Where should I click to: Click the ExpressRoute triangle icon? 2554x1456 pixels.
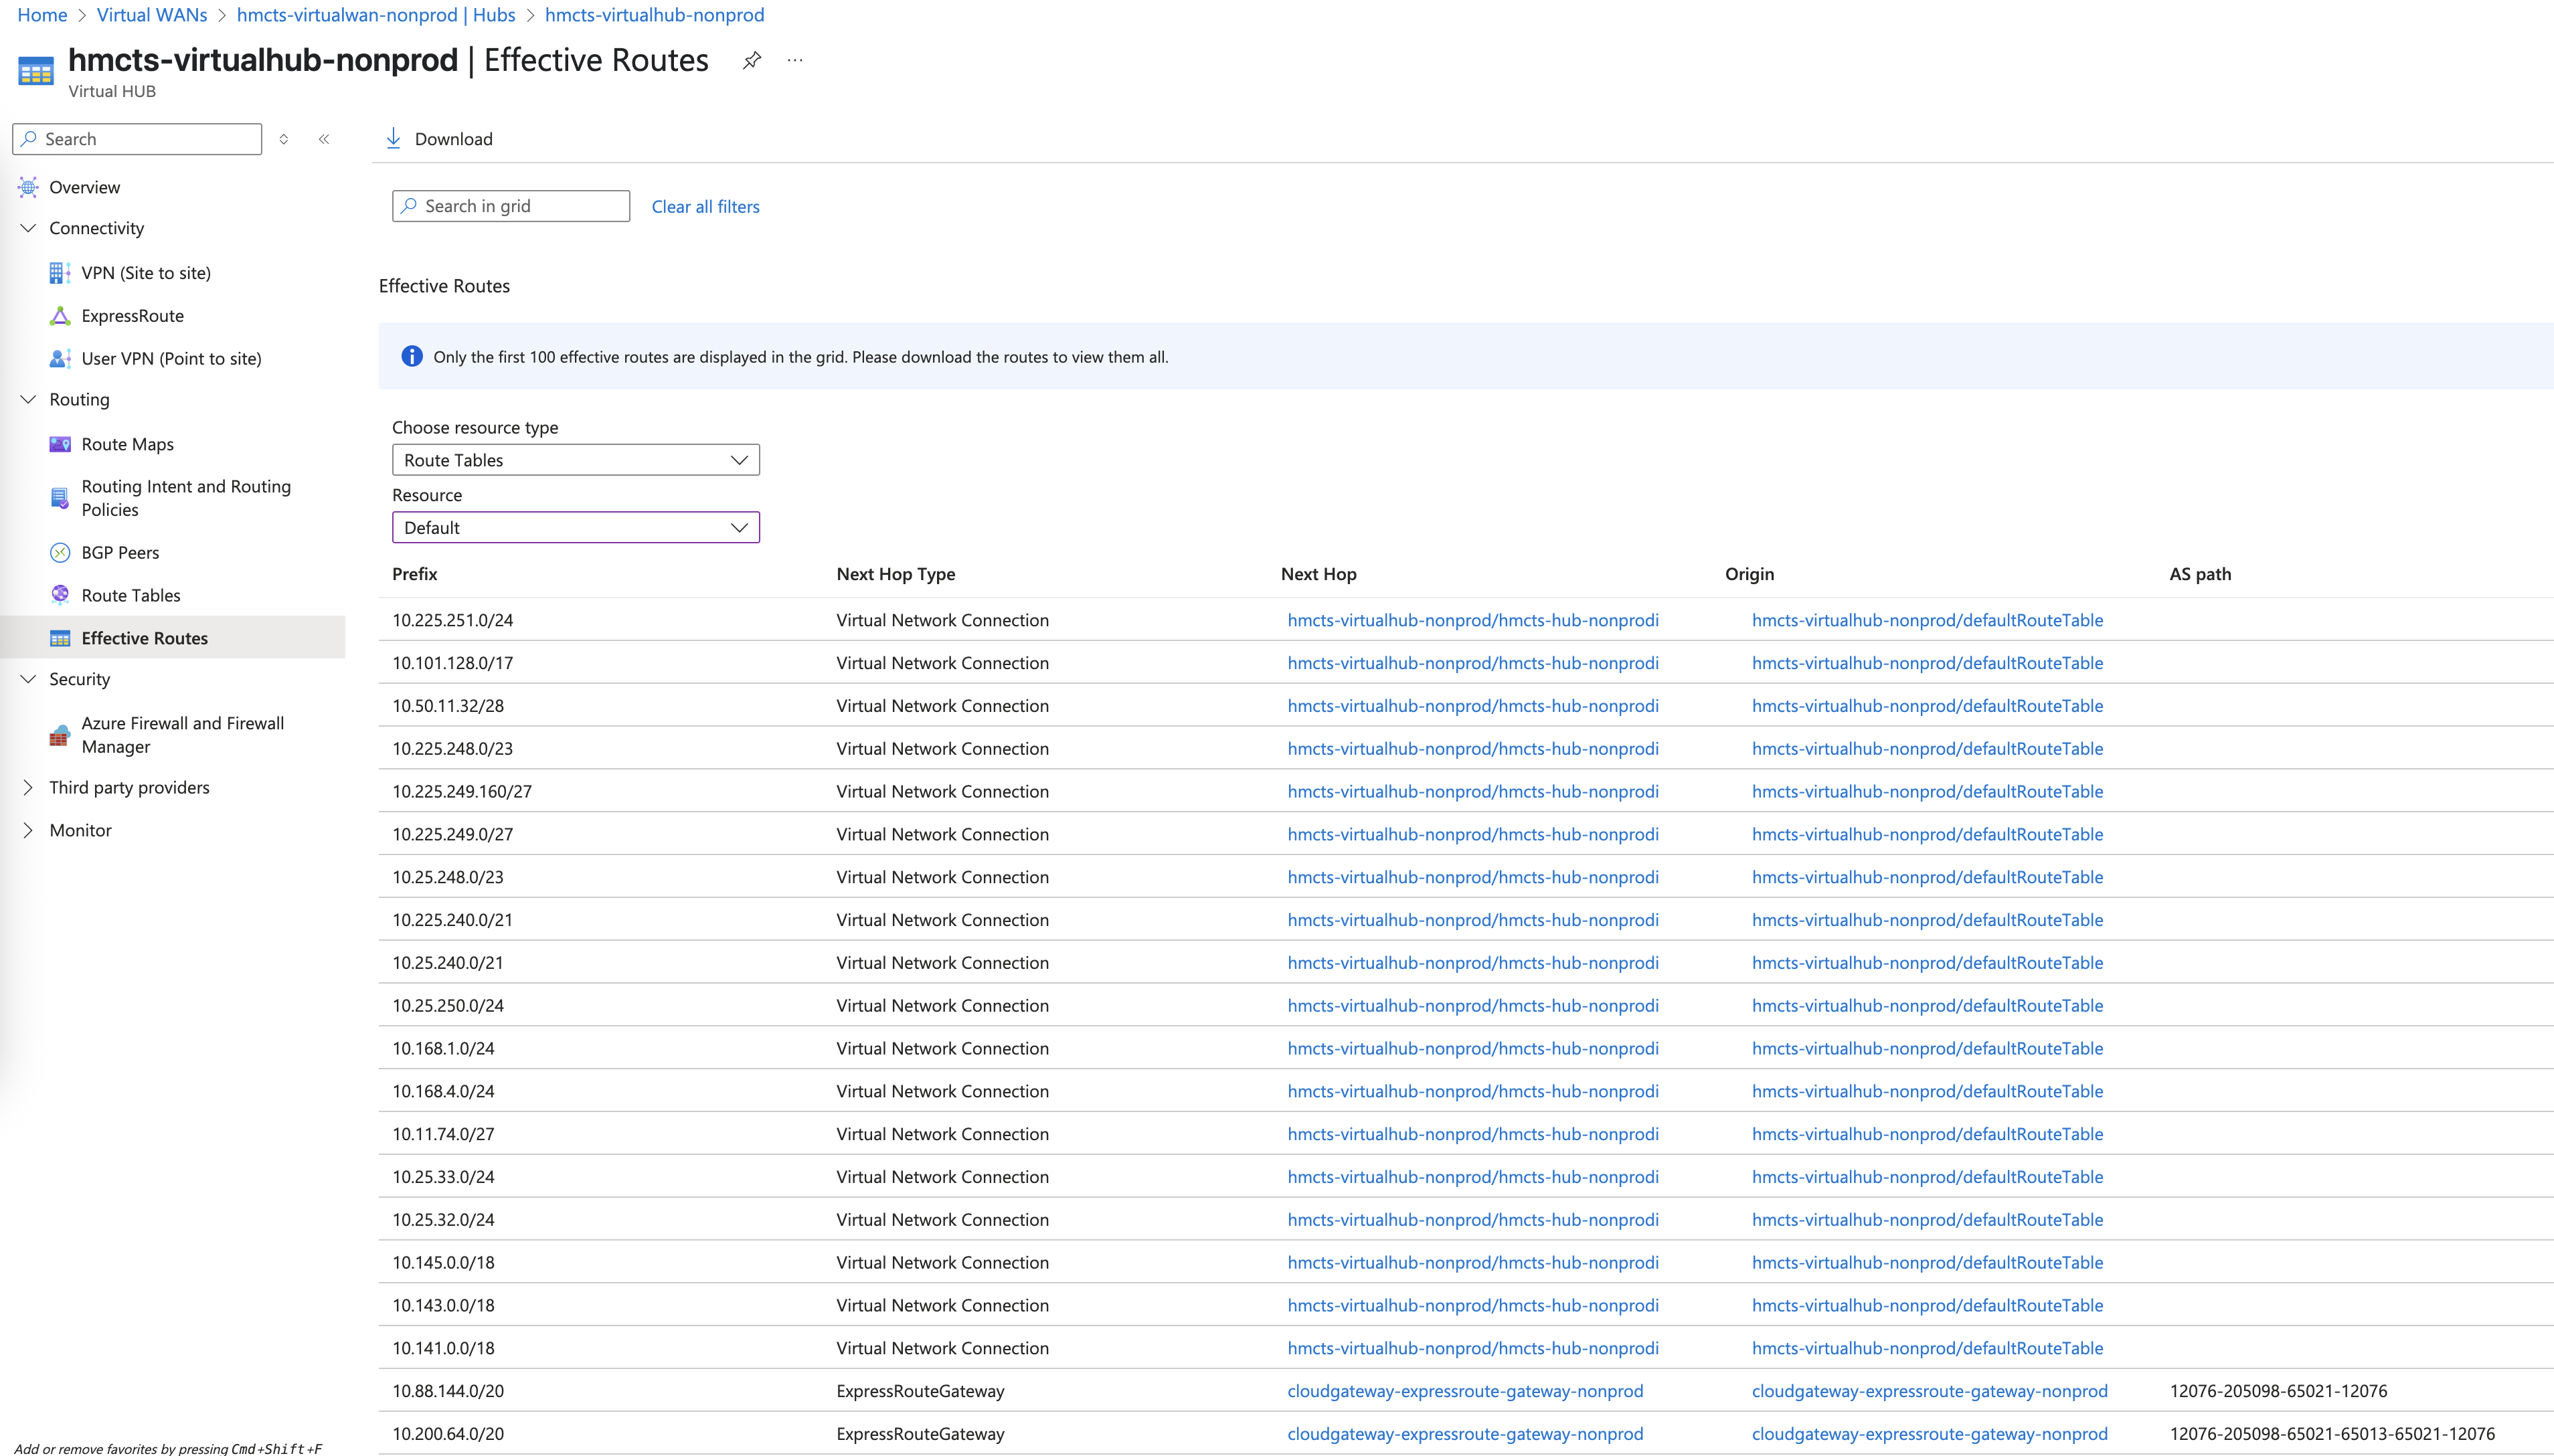click(x=60, y=316)
